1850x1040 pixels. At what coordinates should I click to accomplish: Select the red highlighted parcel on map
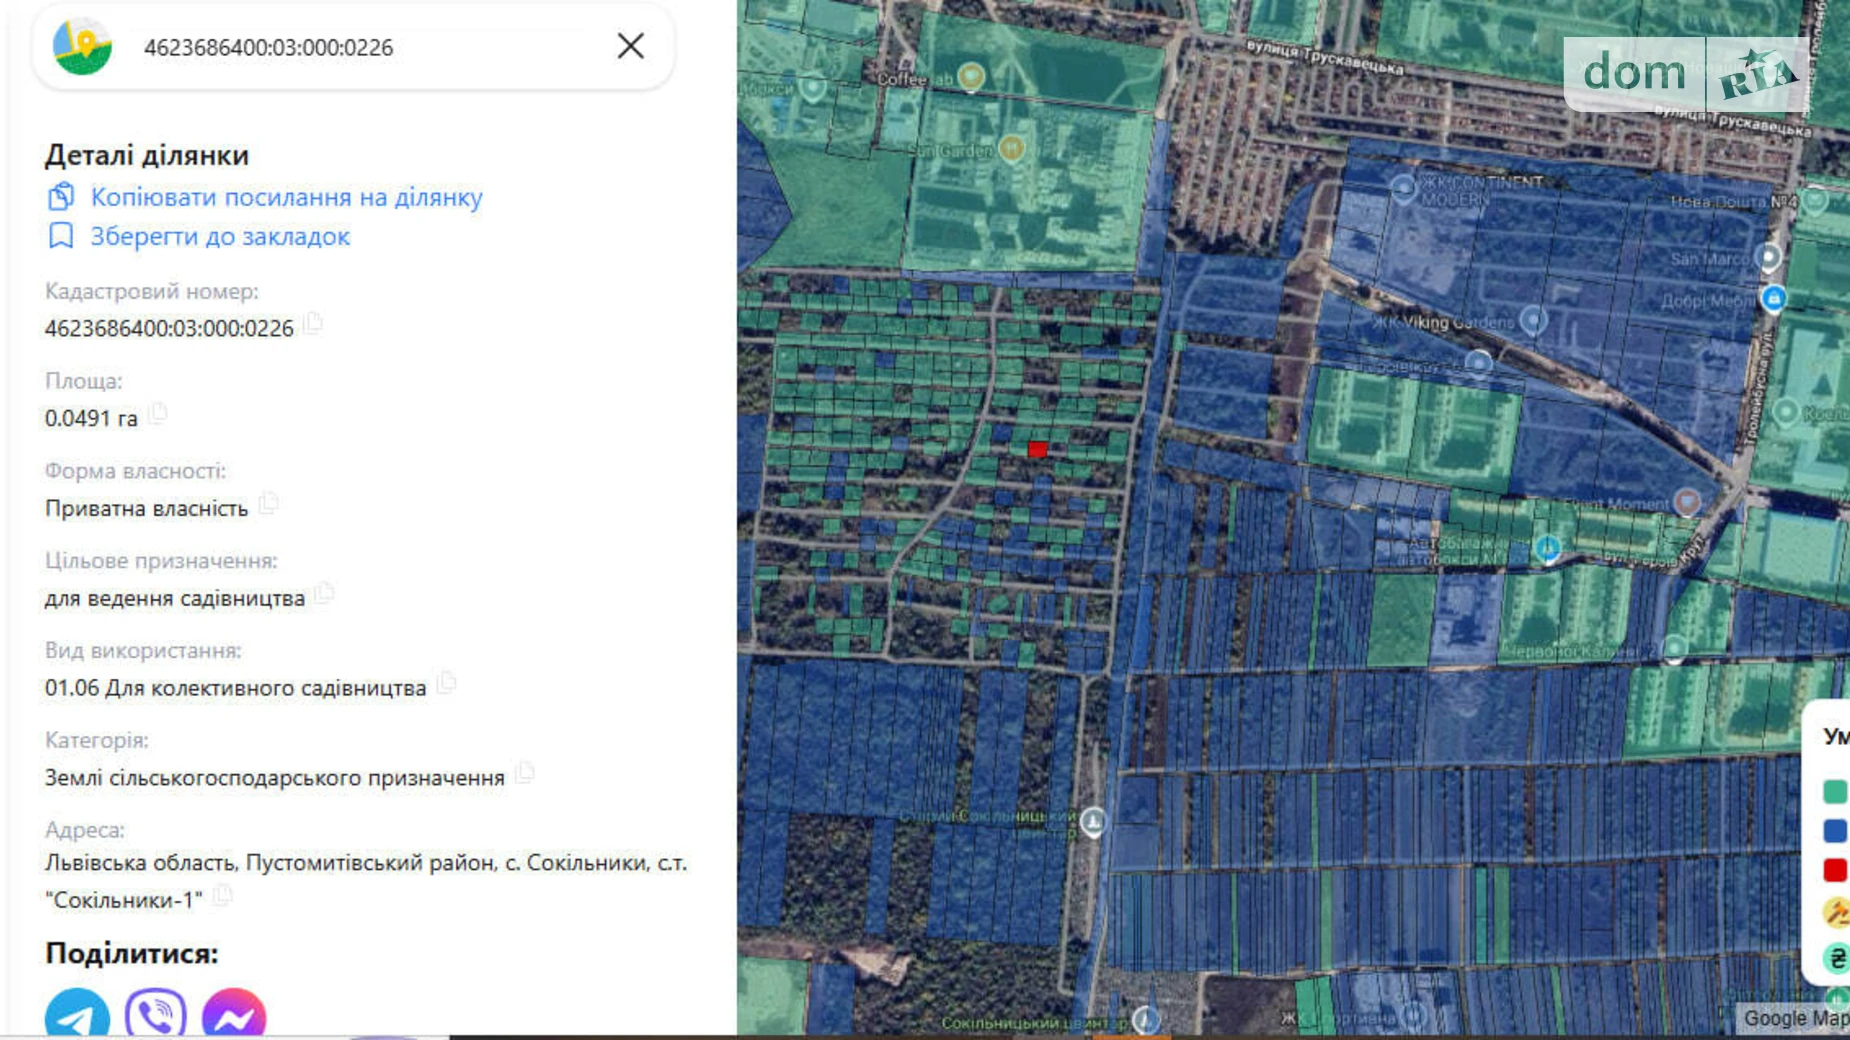[x=1037, y=450]
